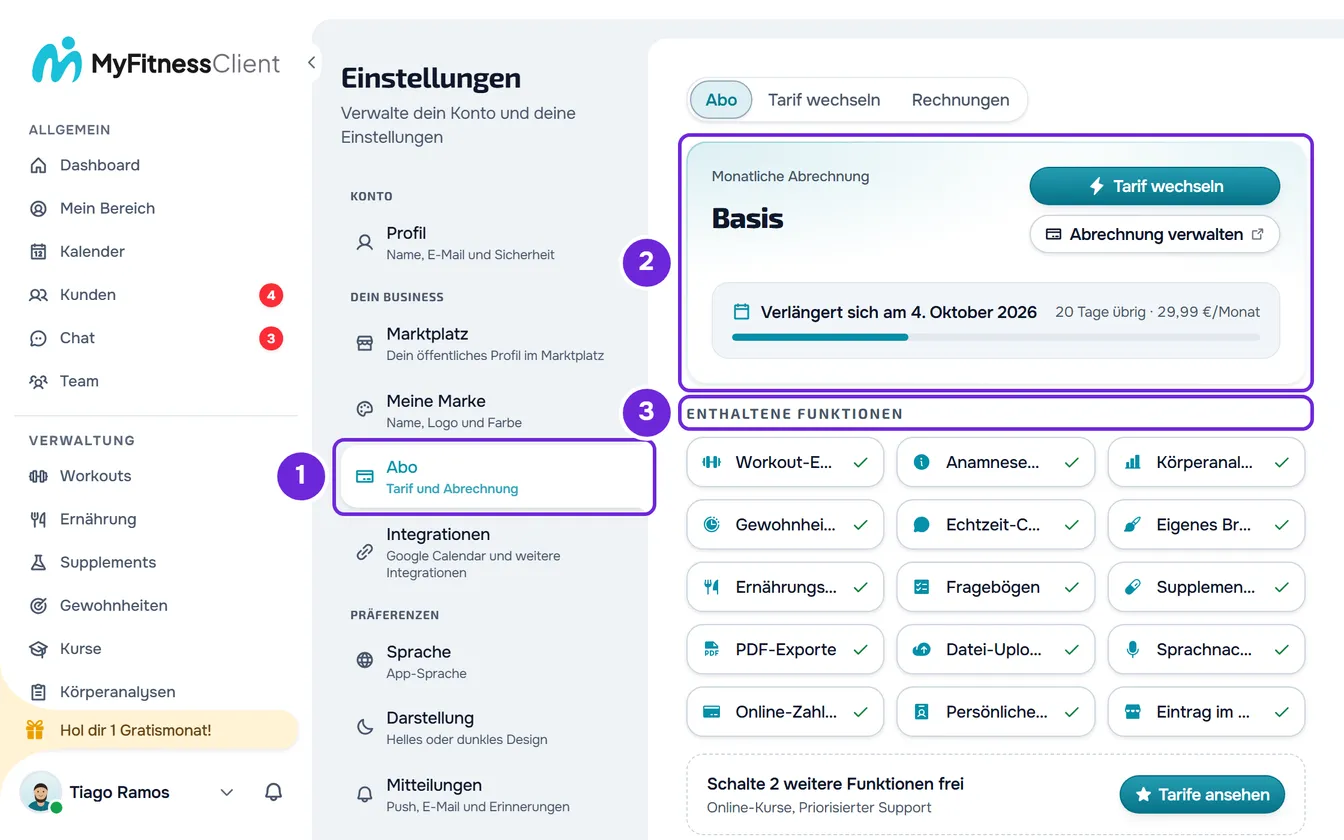Image resolution: width=1344 pixels, height=840 pixels.
Task: Click the subscription renewal progress bar
Action: click(996, 337)
